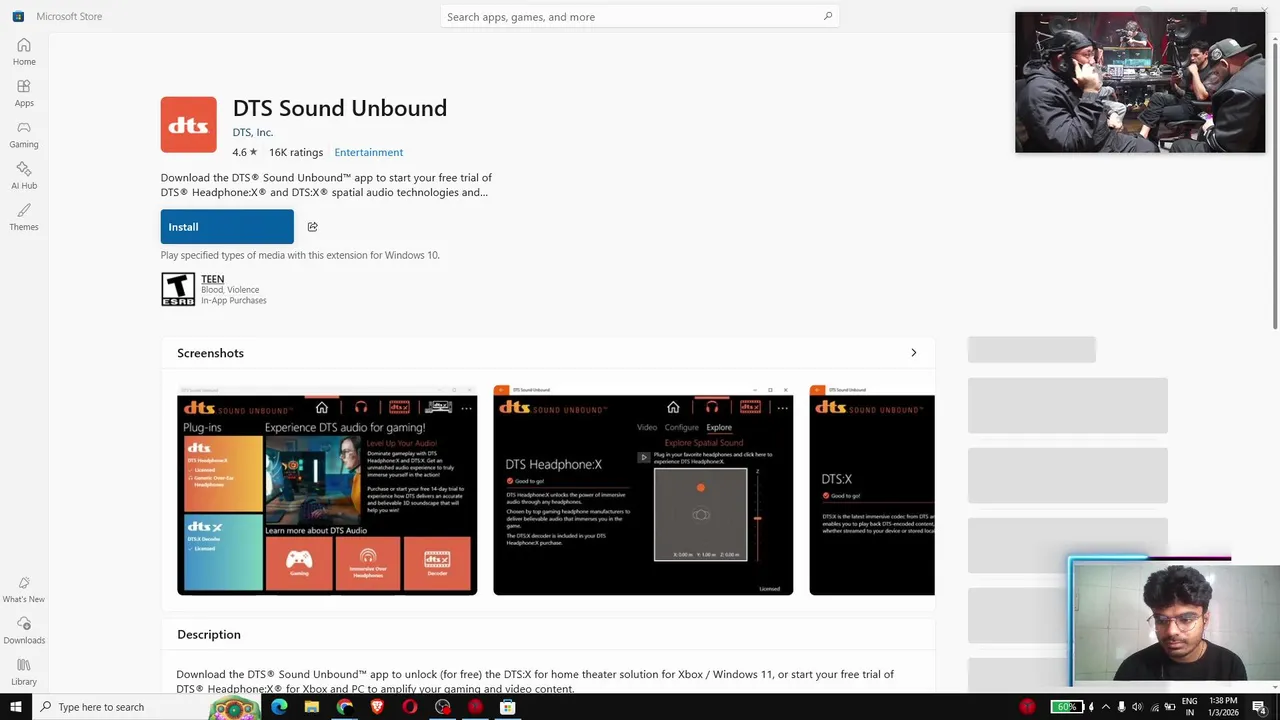Show hidden system tray icons
The image size is (1280, 720).
click(x=1106, y=707)
